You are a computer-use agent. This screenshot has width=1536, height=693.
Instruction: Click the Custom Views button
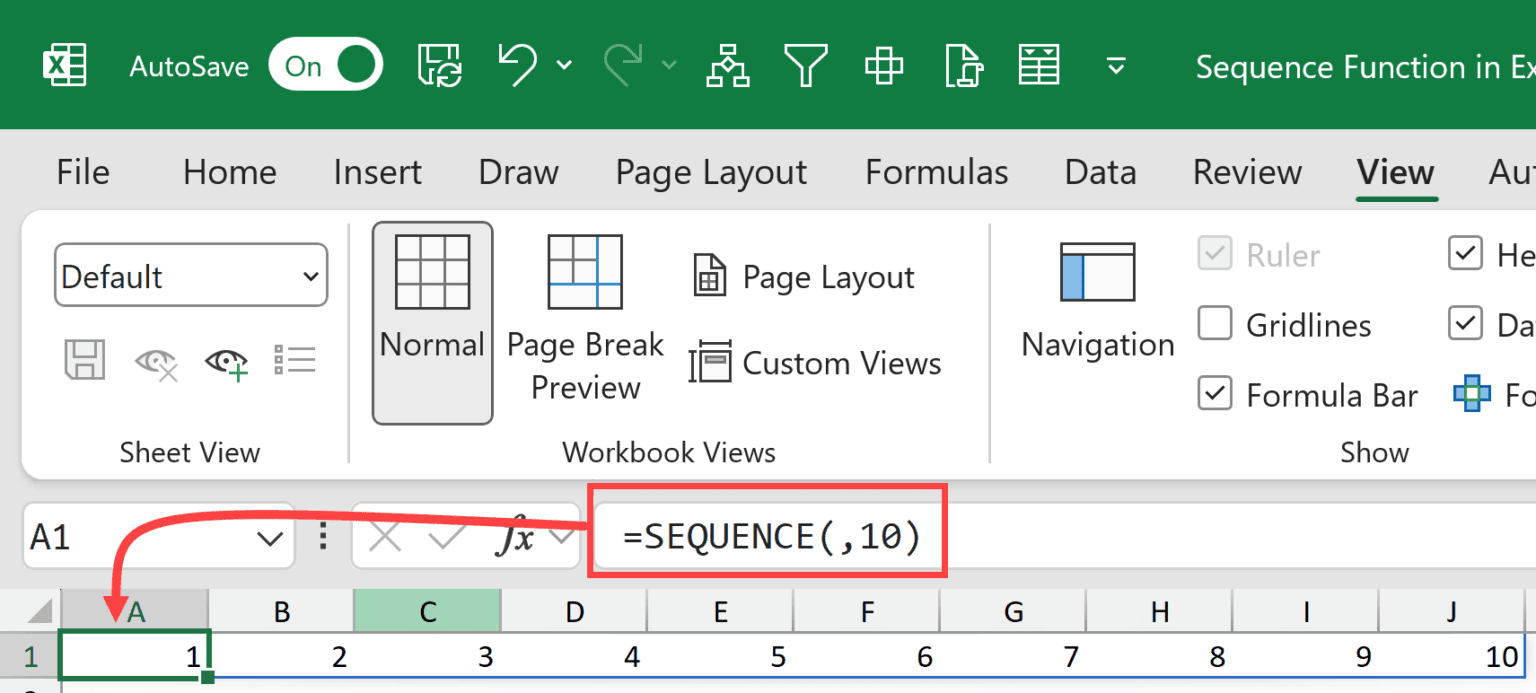(817, 363)
